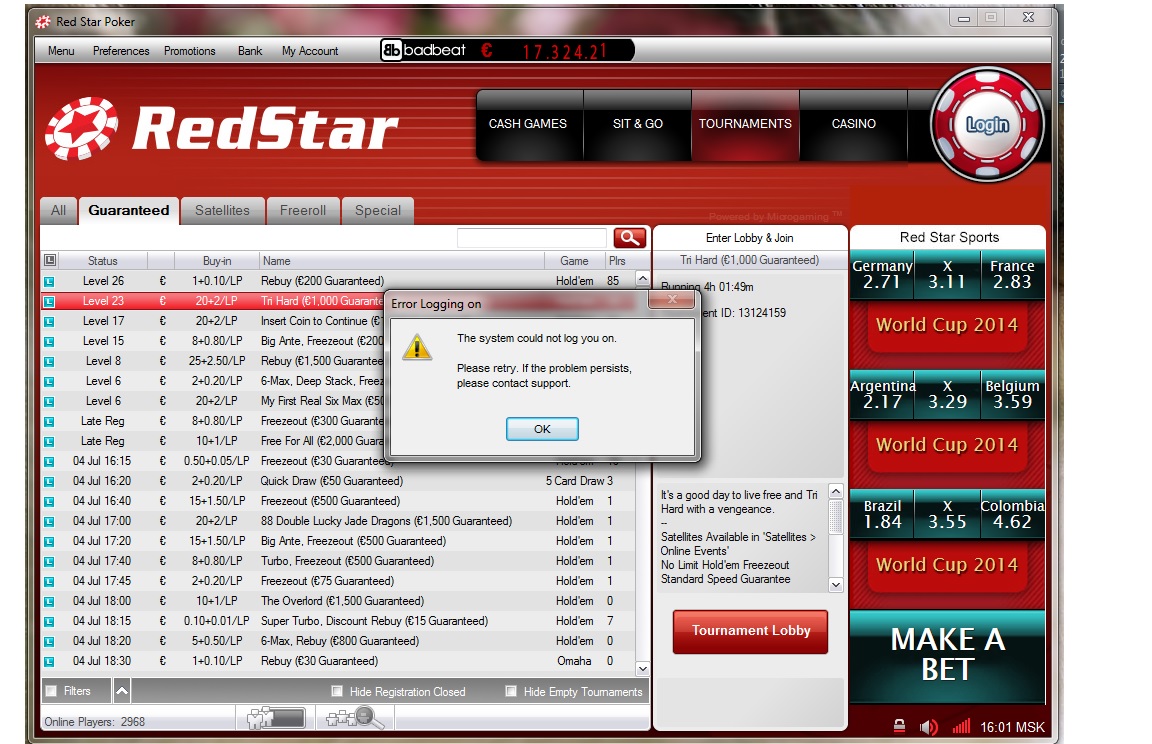The height and width of the screenshot is (744, 1152).
Task: Switch to the Special tab
Action: tap(378, 211)
